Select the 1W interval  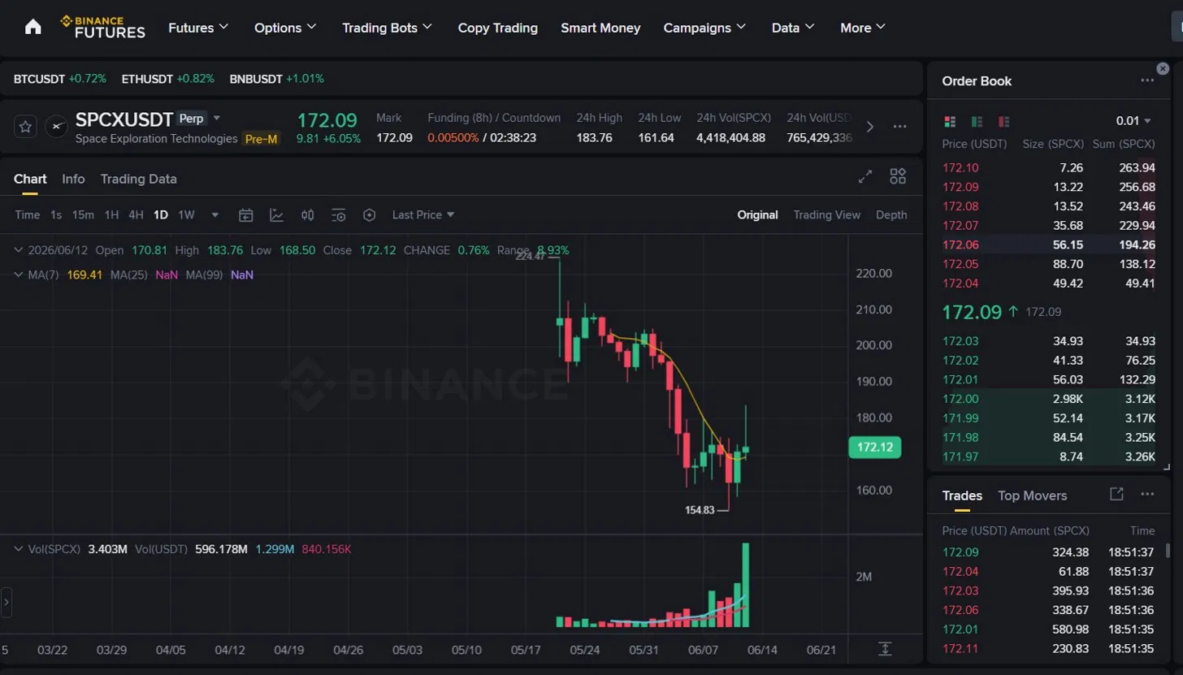point(186,215)
